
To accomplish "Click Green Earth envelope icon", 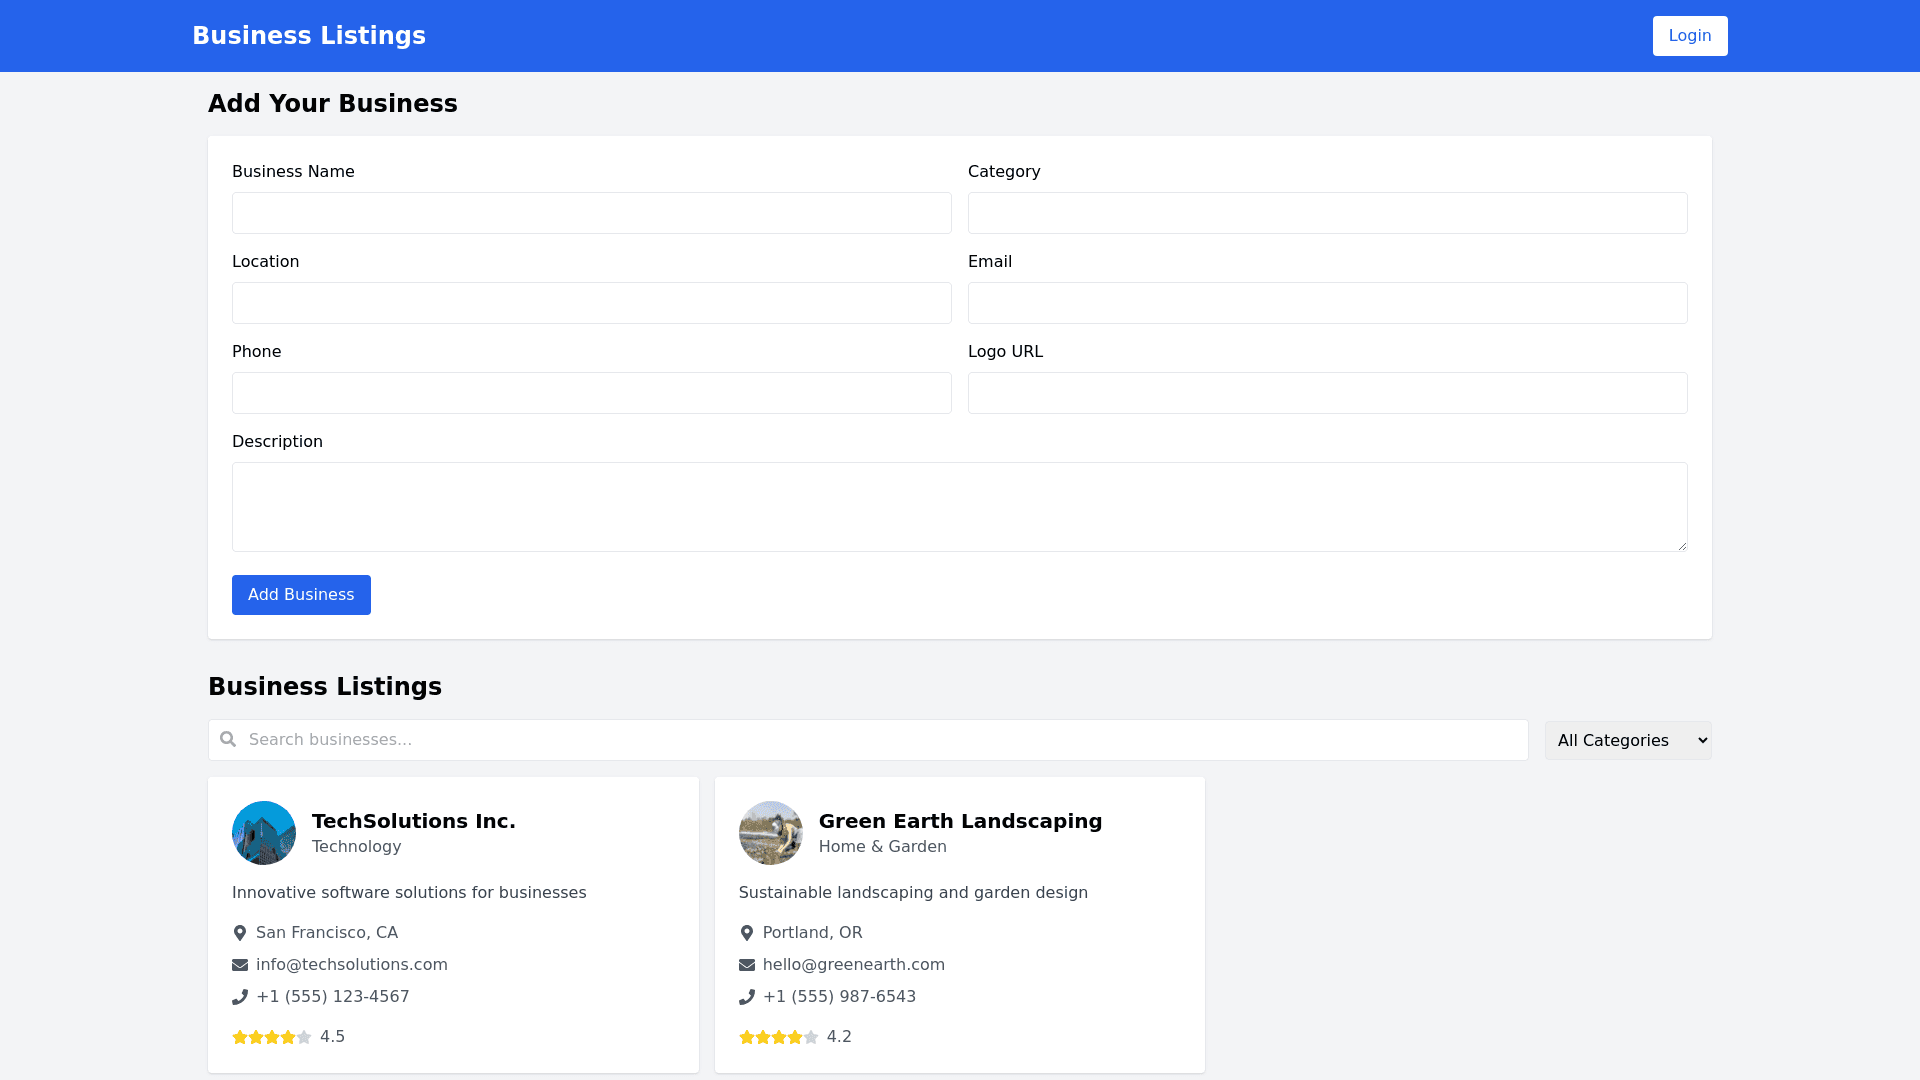I will click(x=747, y=965).
